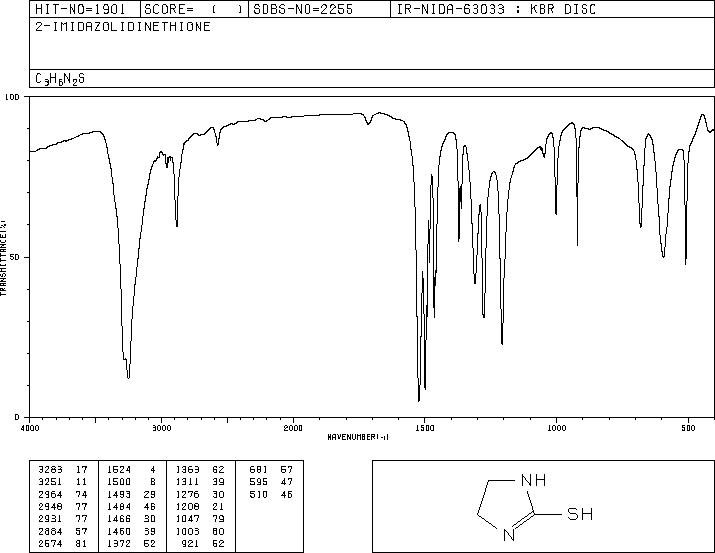Click transmittance value beside 3251 in table

(x=82, y=482)
